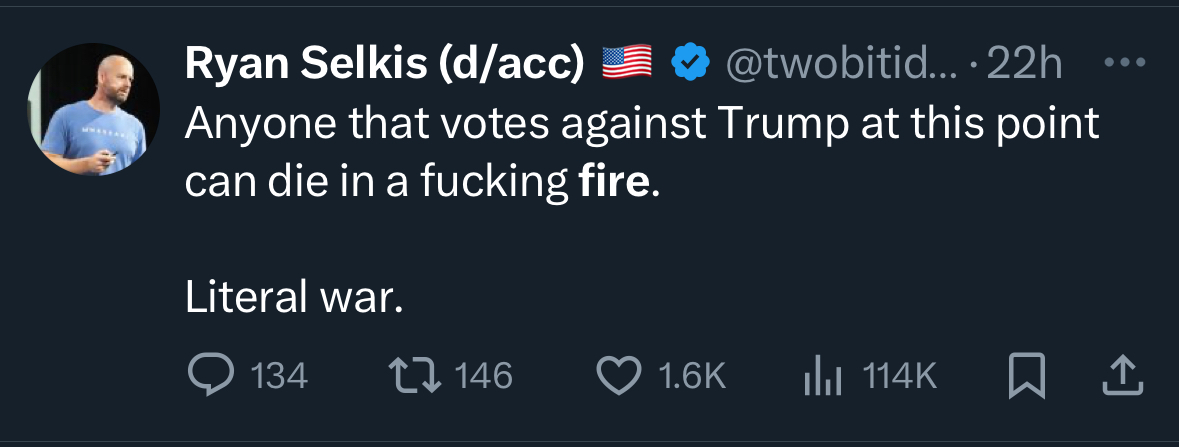The image size is (1179, 447).
Task: Click the 134 replies count
Action: pyautogui.click(x=279, y=376)
